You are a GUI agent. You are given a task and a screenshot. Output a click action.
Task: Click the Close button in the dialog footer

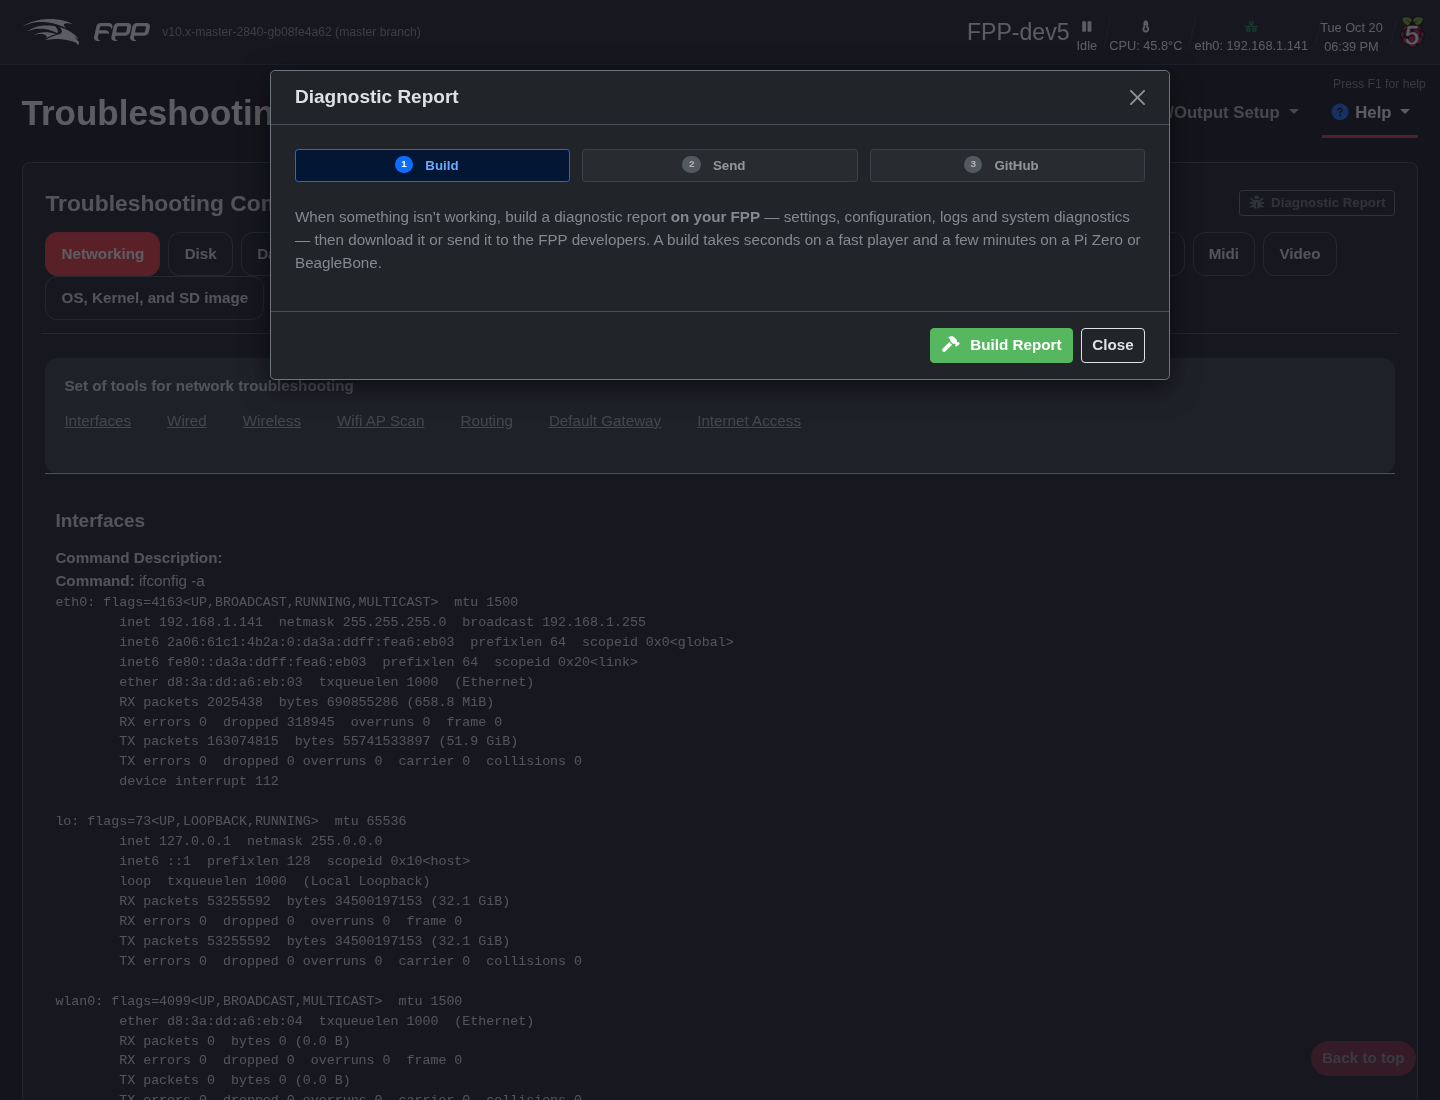coord(1113,345)
